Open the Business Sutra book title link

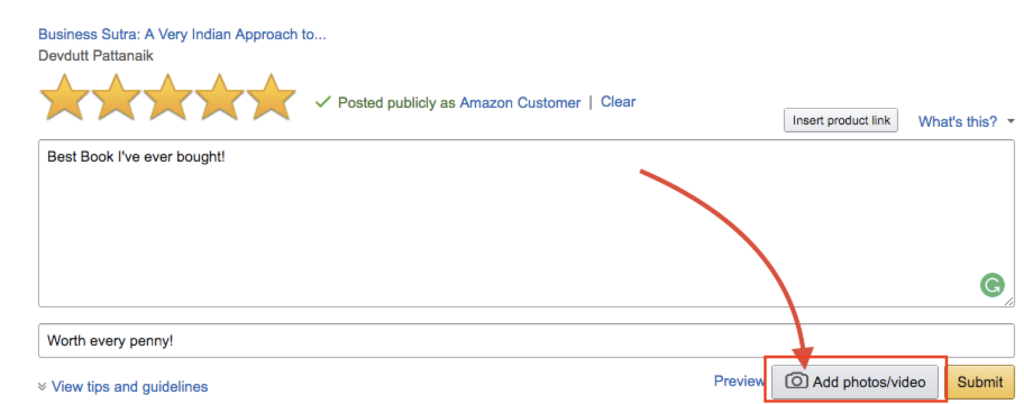(182, 35)
